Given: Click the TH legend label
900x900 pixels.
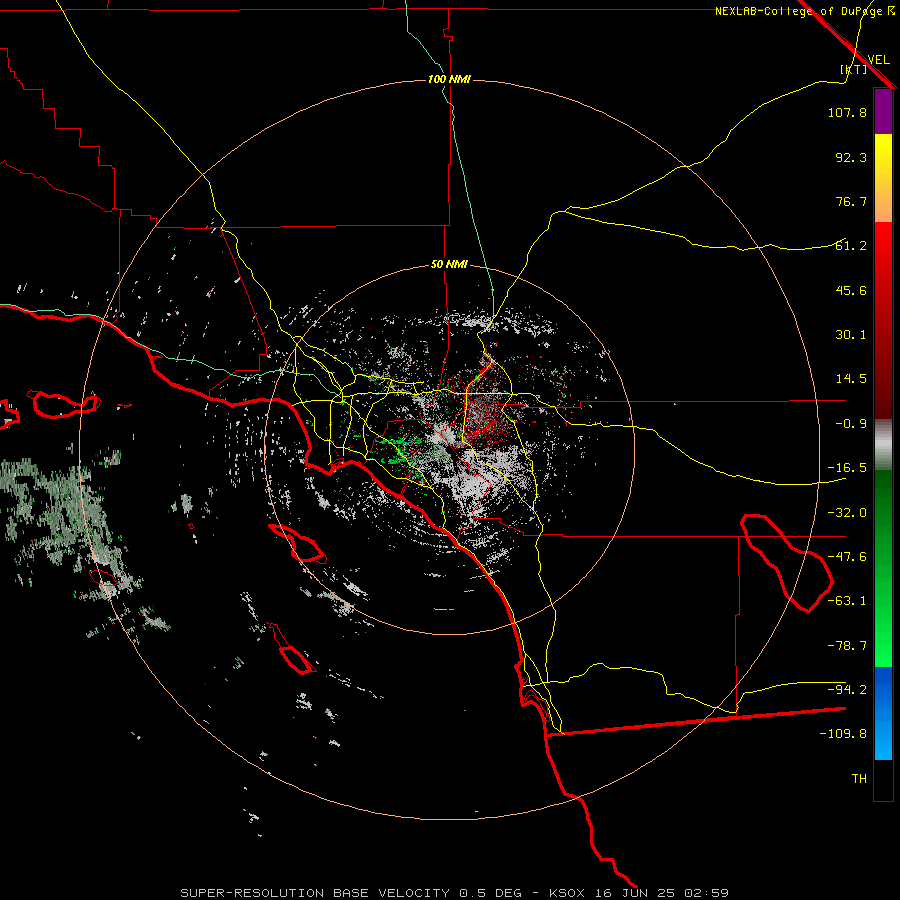Looking at the screenshot, I should point(859,779).
